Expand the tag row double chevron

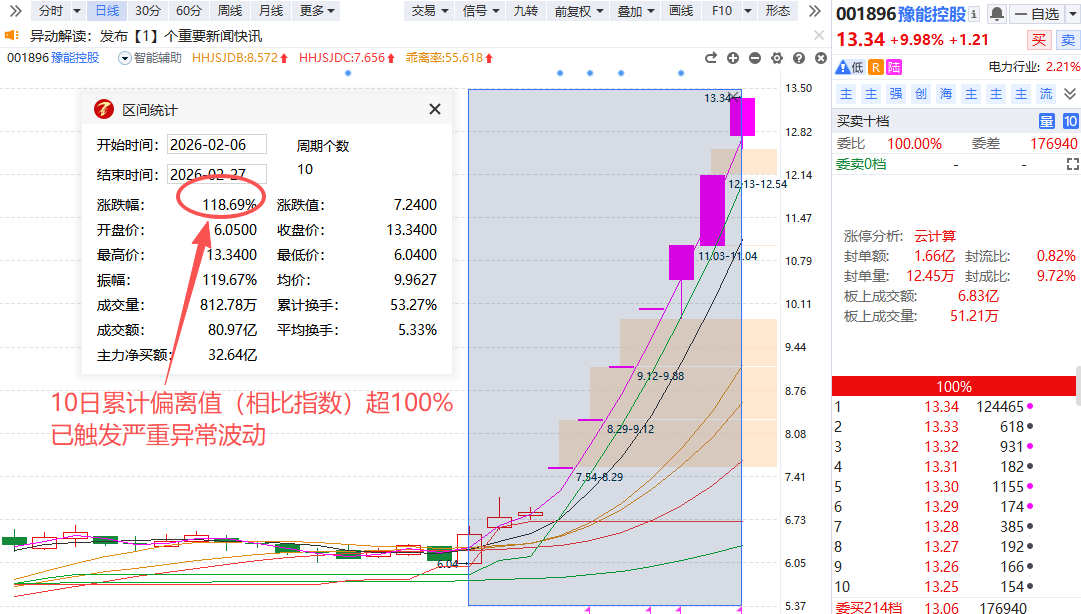pos(1070,94)
